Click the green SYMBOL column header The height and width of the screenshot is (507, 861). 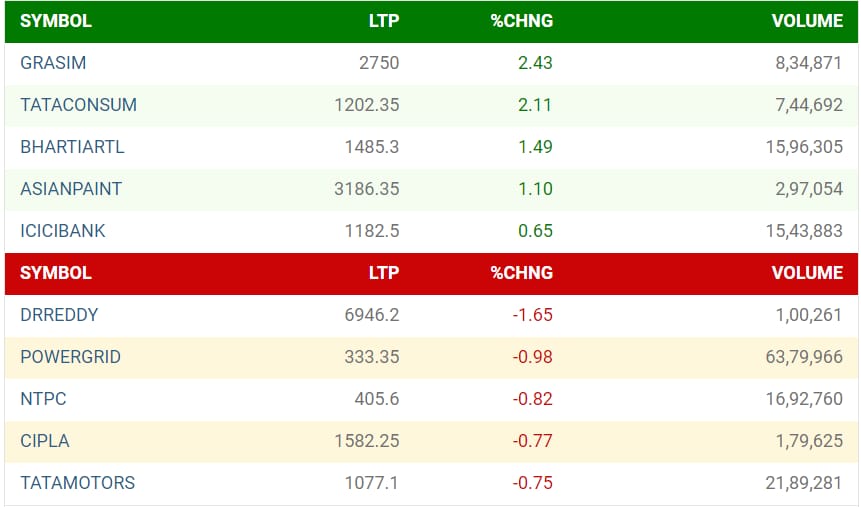click(56, 21)
